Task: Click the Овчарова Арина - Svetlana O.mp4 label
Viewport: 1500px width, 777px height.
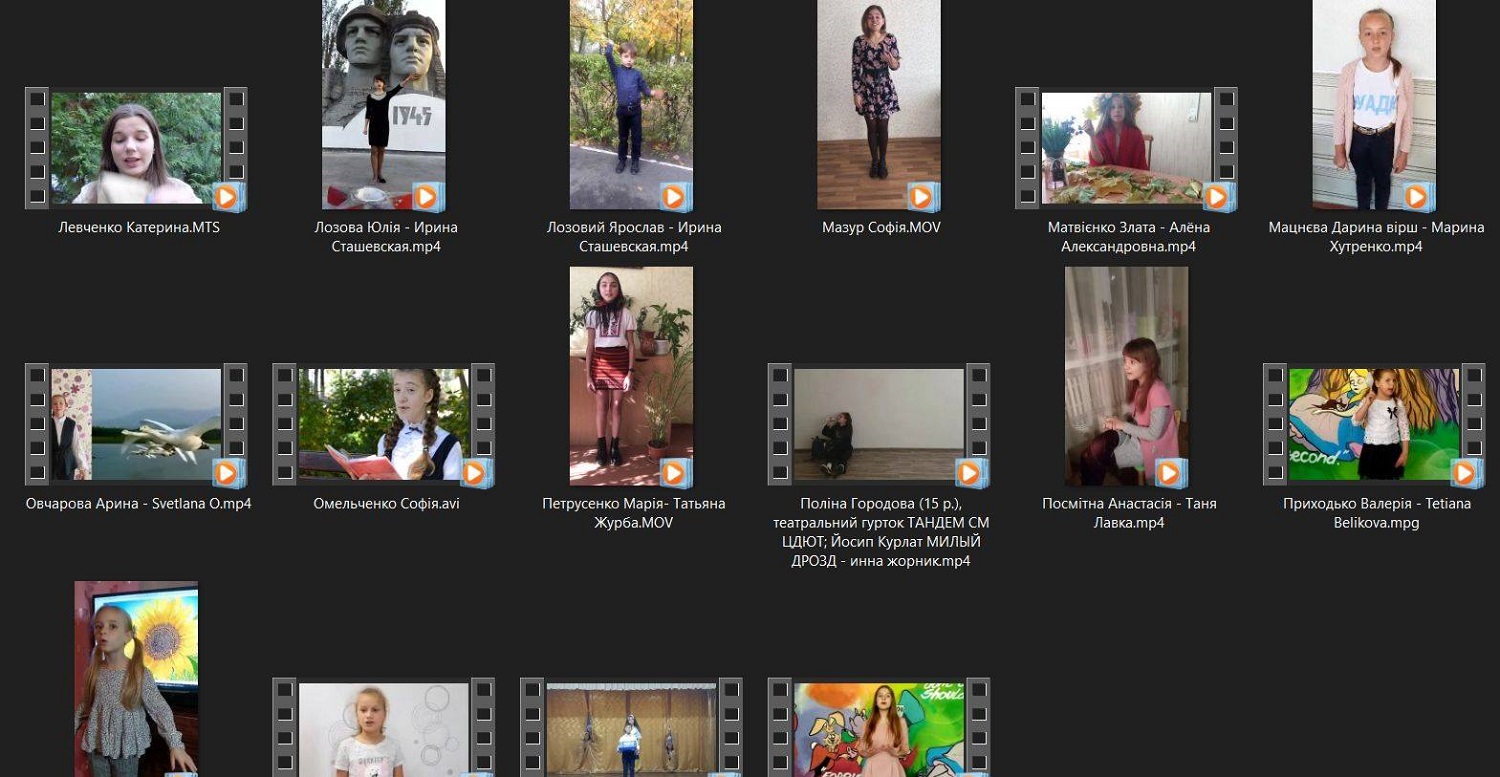Action: (138, 504)
